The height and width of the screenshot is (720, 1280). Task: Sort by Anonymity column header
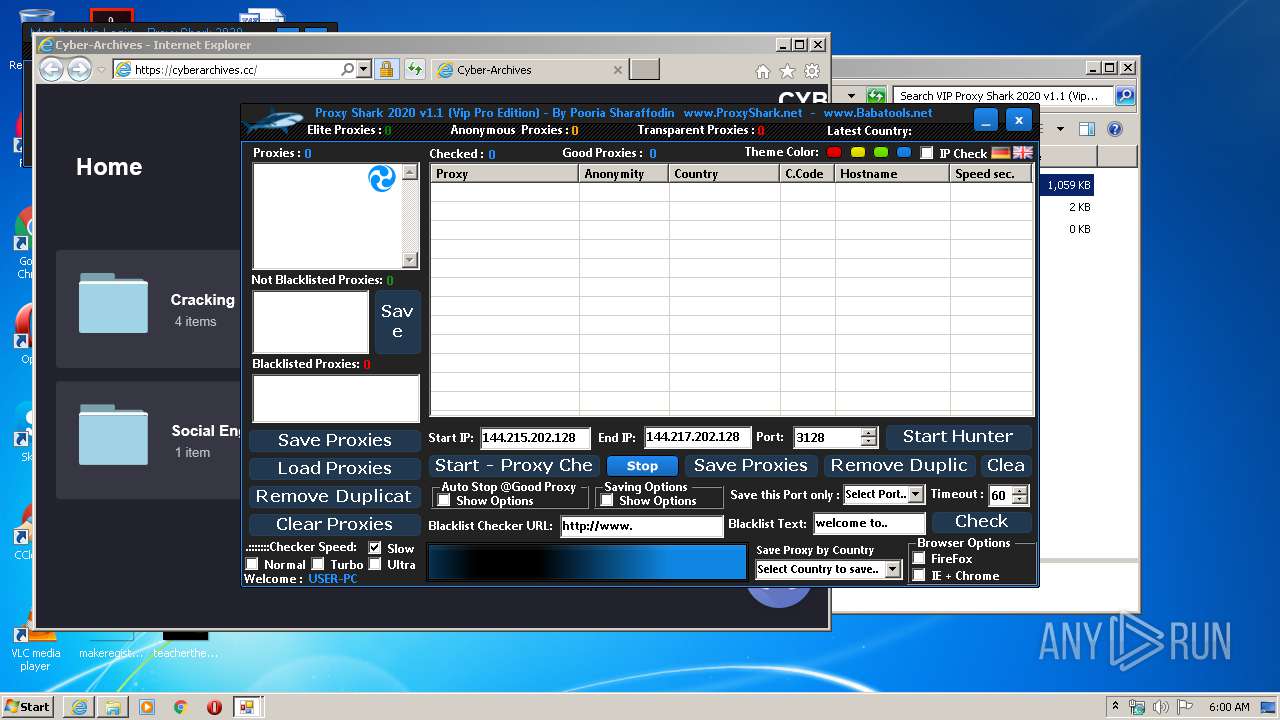pyautogui.click(x=624, y=173)
